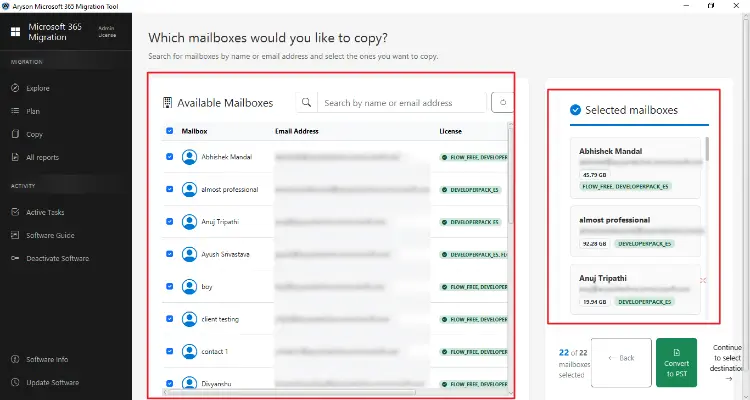The width and height of the screenshot is (750, 400).
Task: Open the Copy clipboard icon
Action: tap(15, 134)
